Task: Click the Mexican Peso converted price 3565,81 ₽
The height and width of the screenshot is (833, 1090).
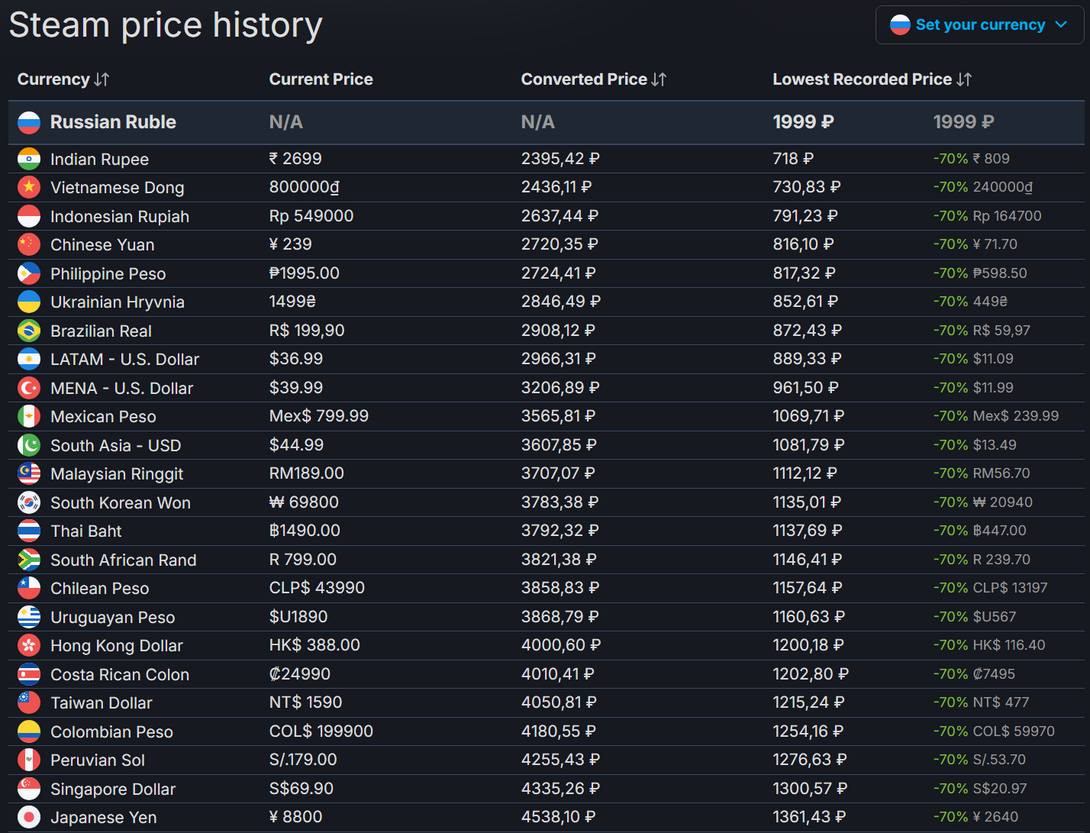Action: 560,416
